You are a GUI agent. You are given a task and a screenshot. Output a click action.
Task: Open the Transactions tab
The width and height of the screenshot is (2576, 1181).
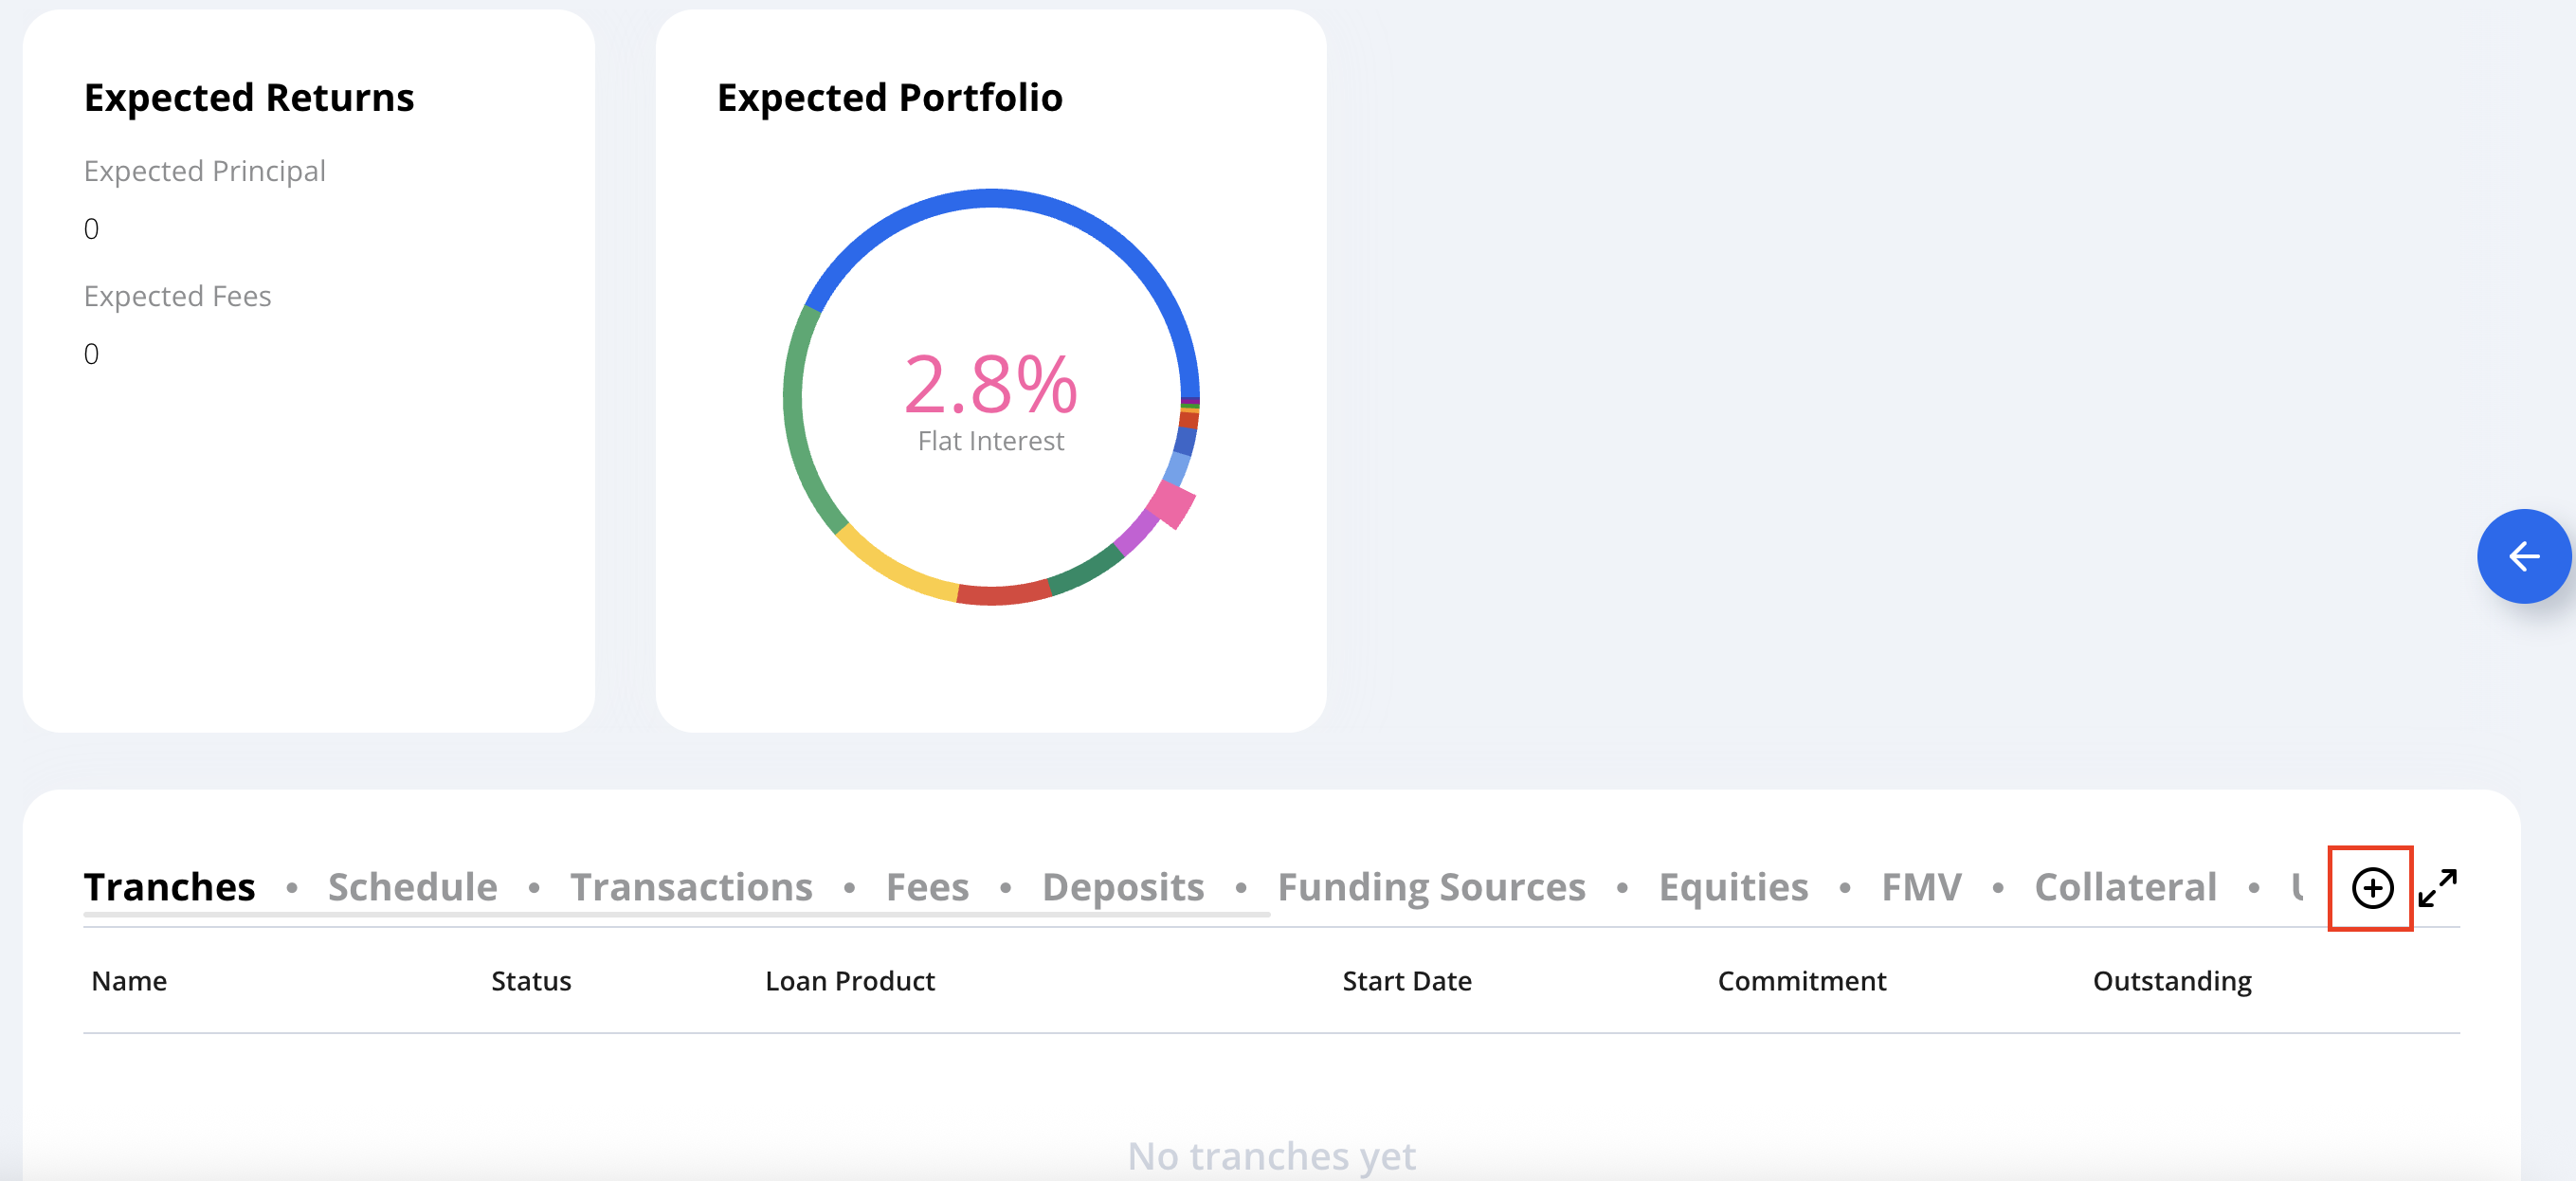tap(691, 887)
